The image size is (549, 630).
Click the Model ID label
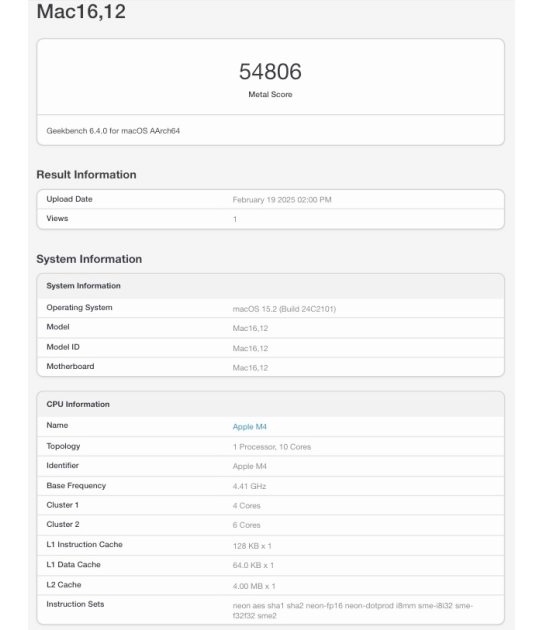(x=63, y=347)
